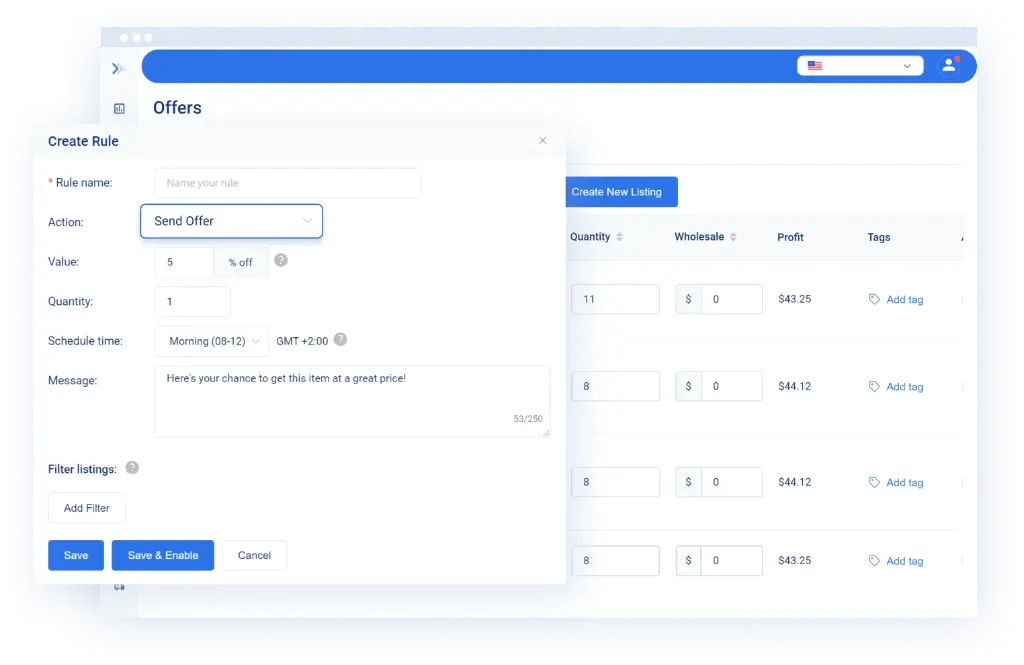
Task: Expand the sidebar with double-chevron icon
Action: click(x=118, y=68)
